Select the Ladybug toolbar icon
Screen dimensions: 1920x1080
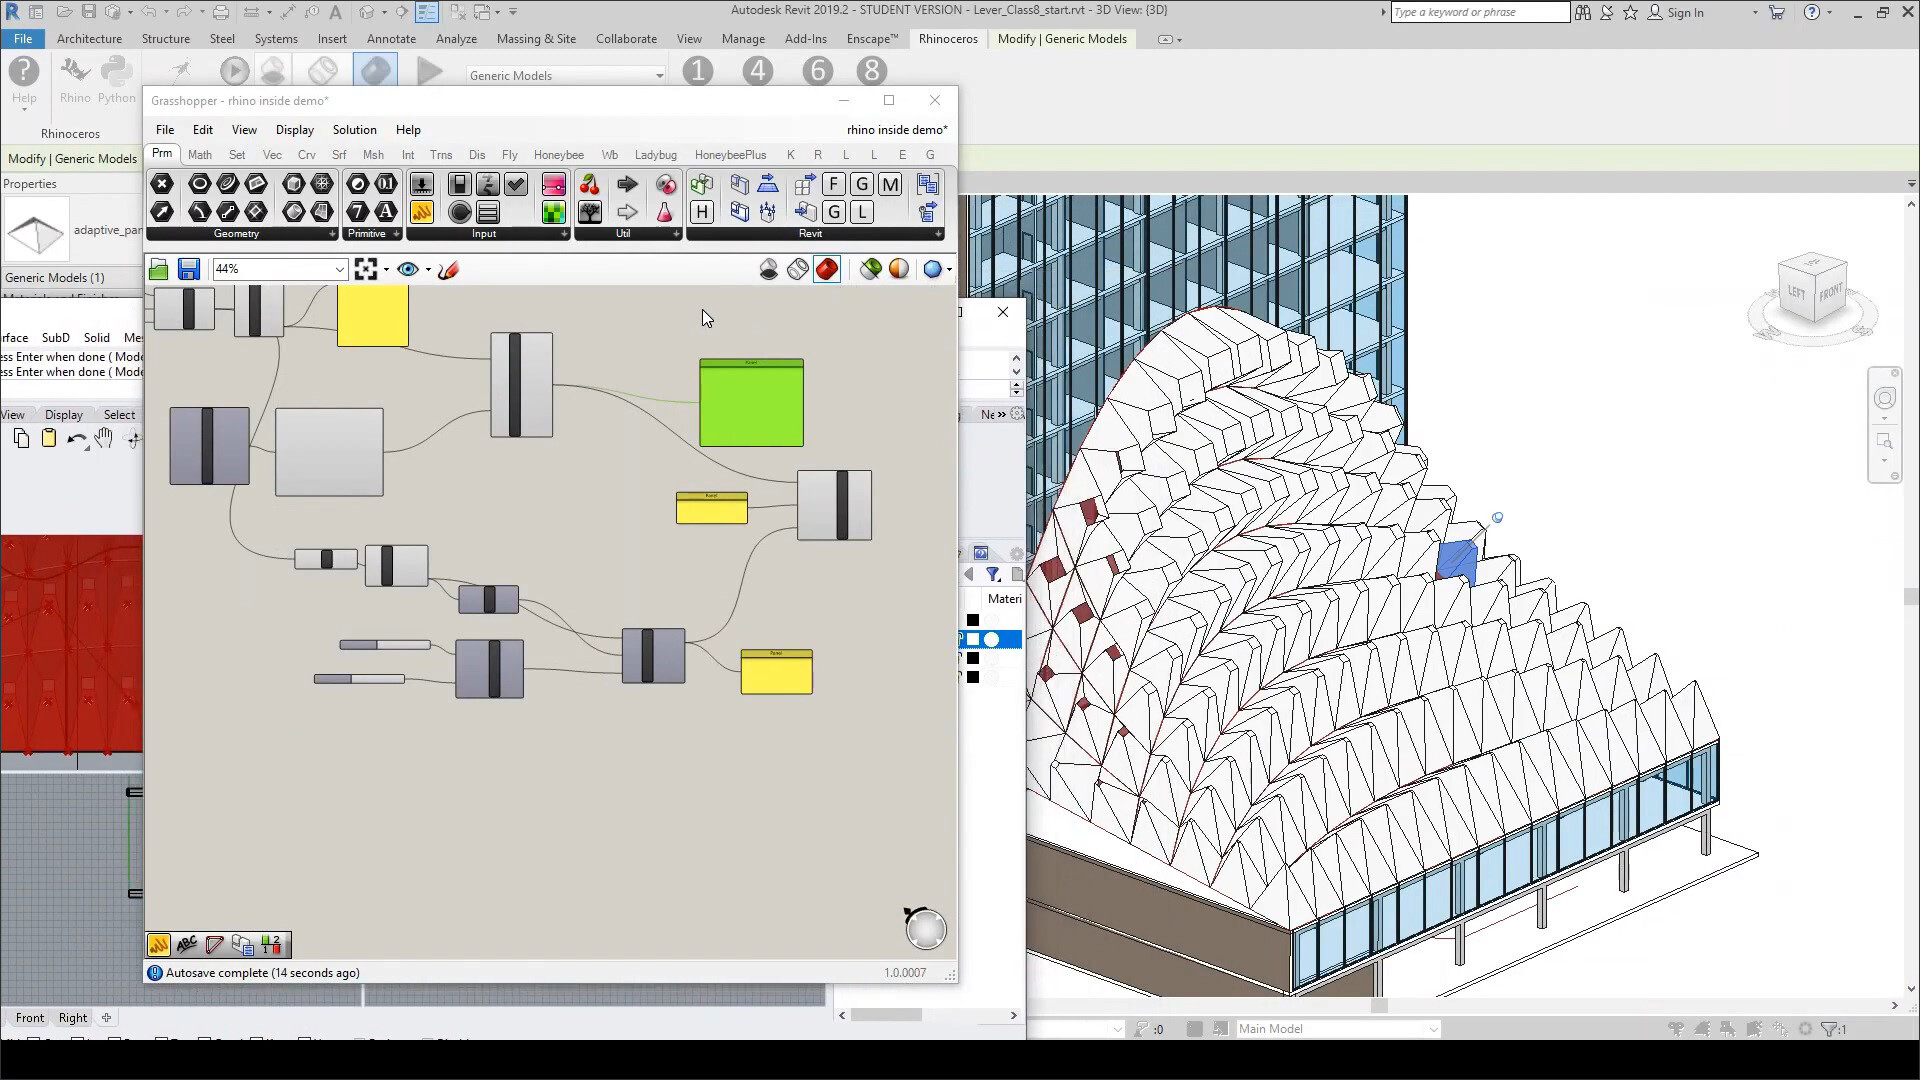click(x=655, y=154)
